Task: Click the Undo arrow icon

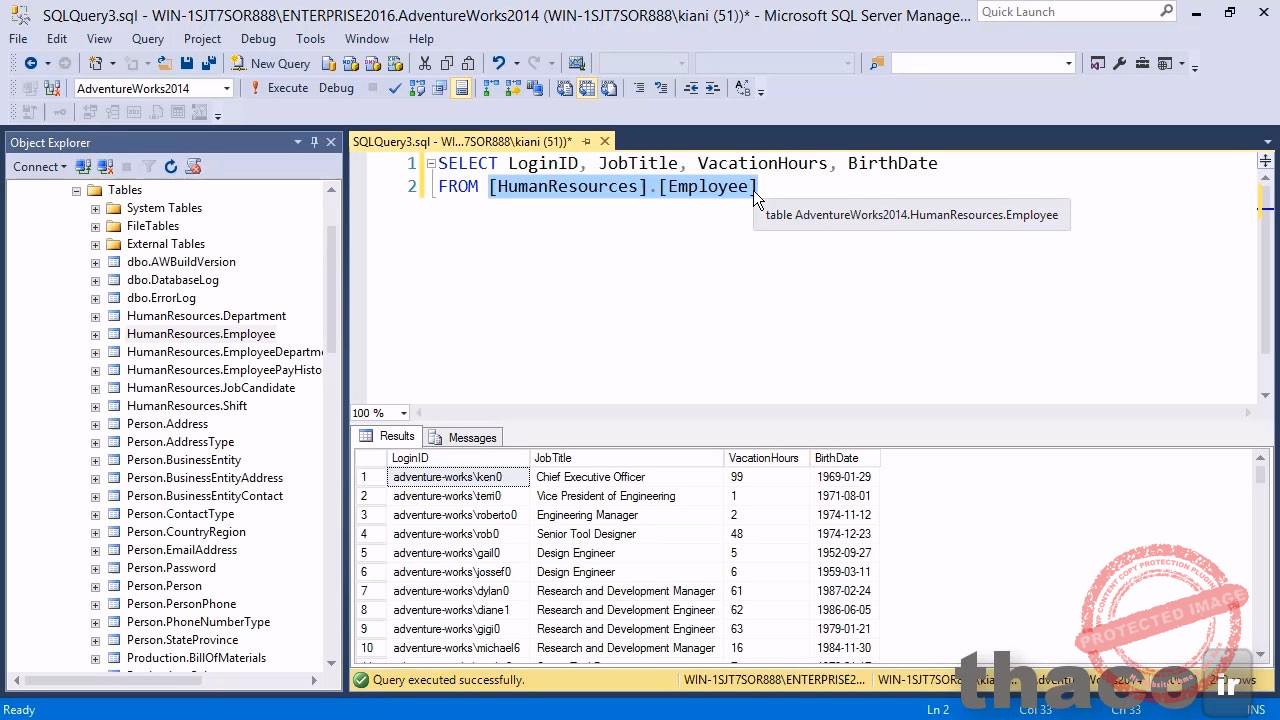Action: pos(499,63)
